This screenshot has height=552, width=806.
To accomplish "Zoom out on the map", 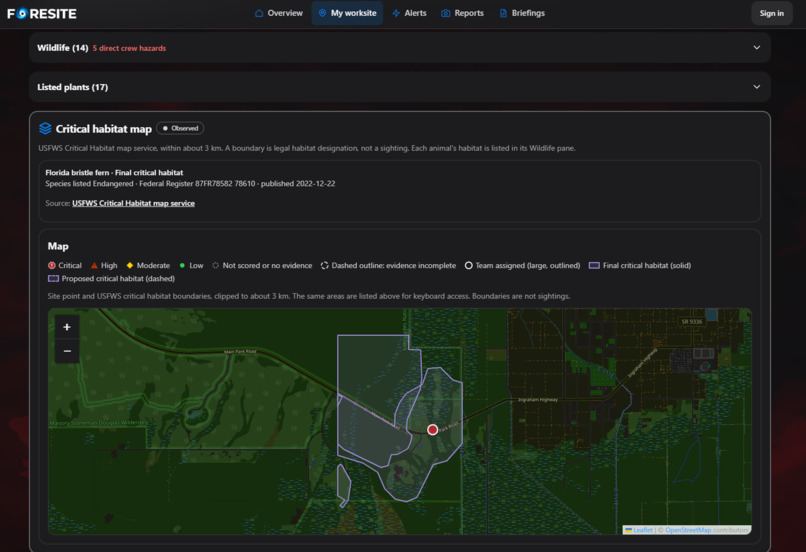I will click(x=67, y=351).
